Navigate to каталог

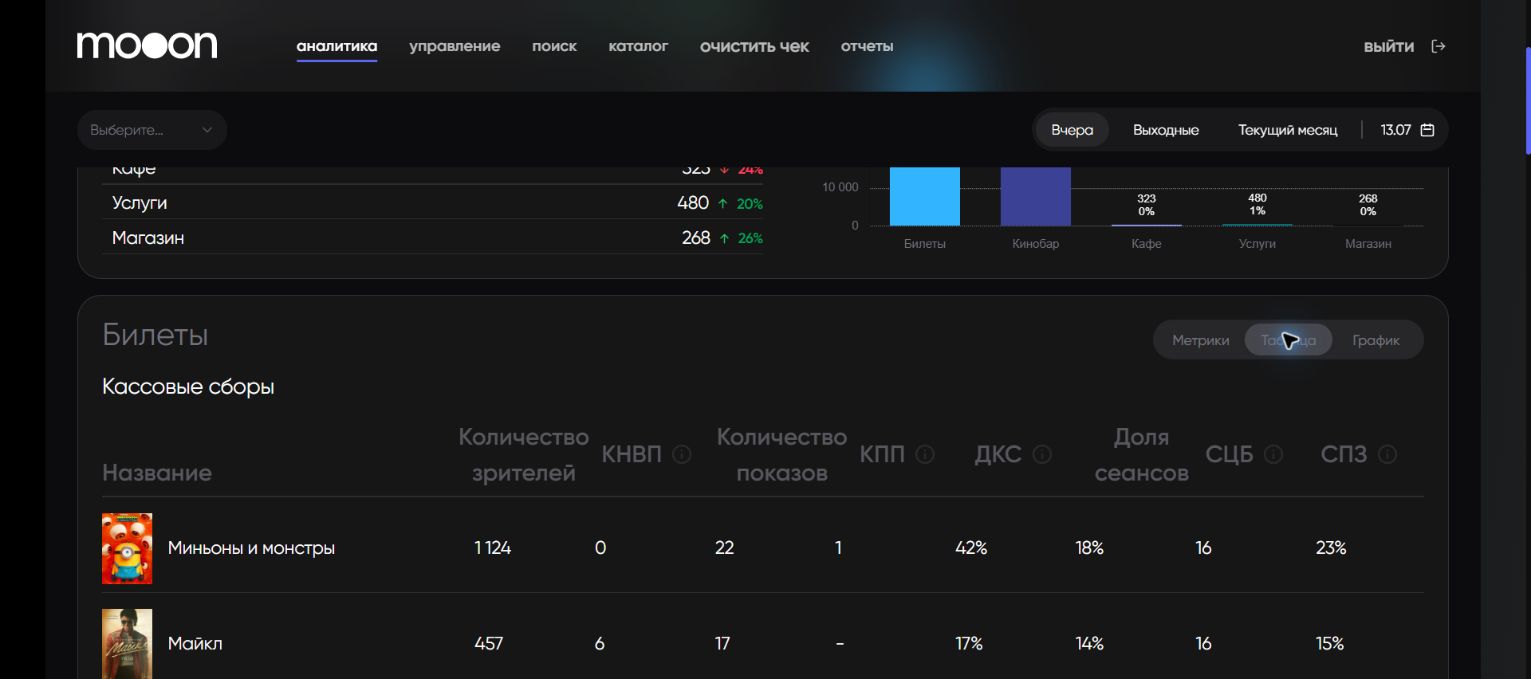[638, 46]
